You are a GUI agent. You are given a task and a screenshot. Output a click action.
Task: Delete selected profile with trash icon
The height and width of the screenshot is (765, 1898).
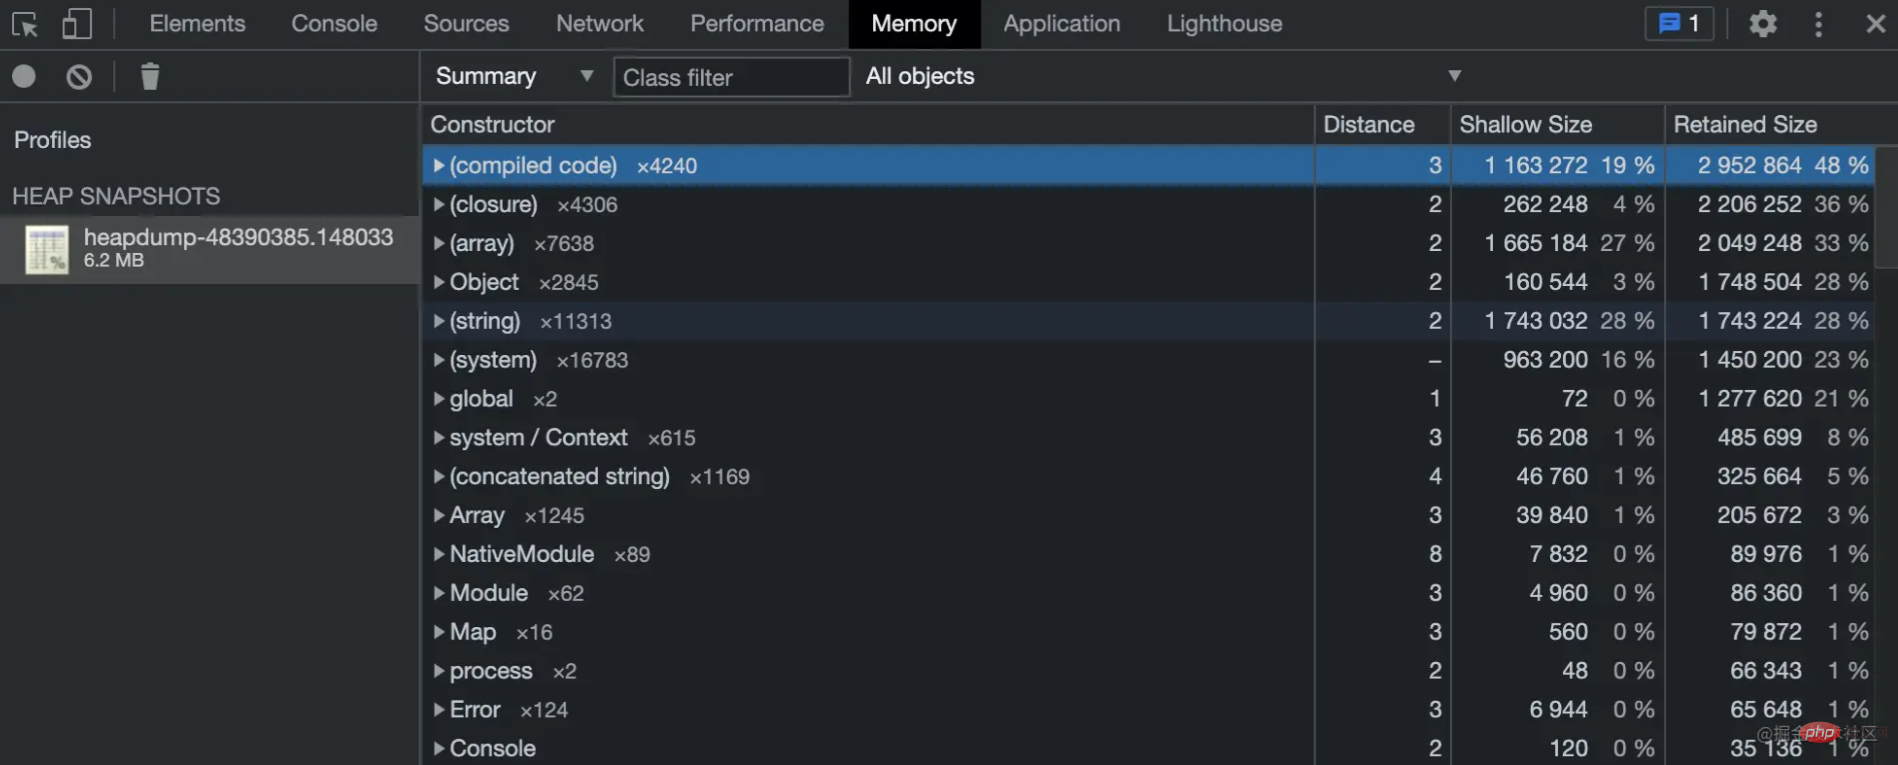[150, 76]
